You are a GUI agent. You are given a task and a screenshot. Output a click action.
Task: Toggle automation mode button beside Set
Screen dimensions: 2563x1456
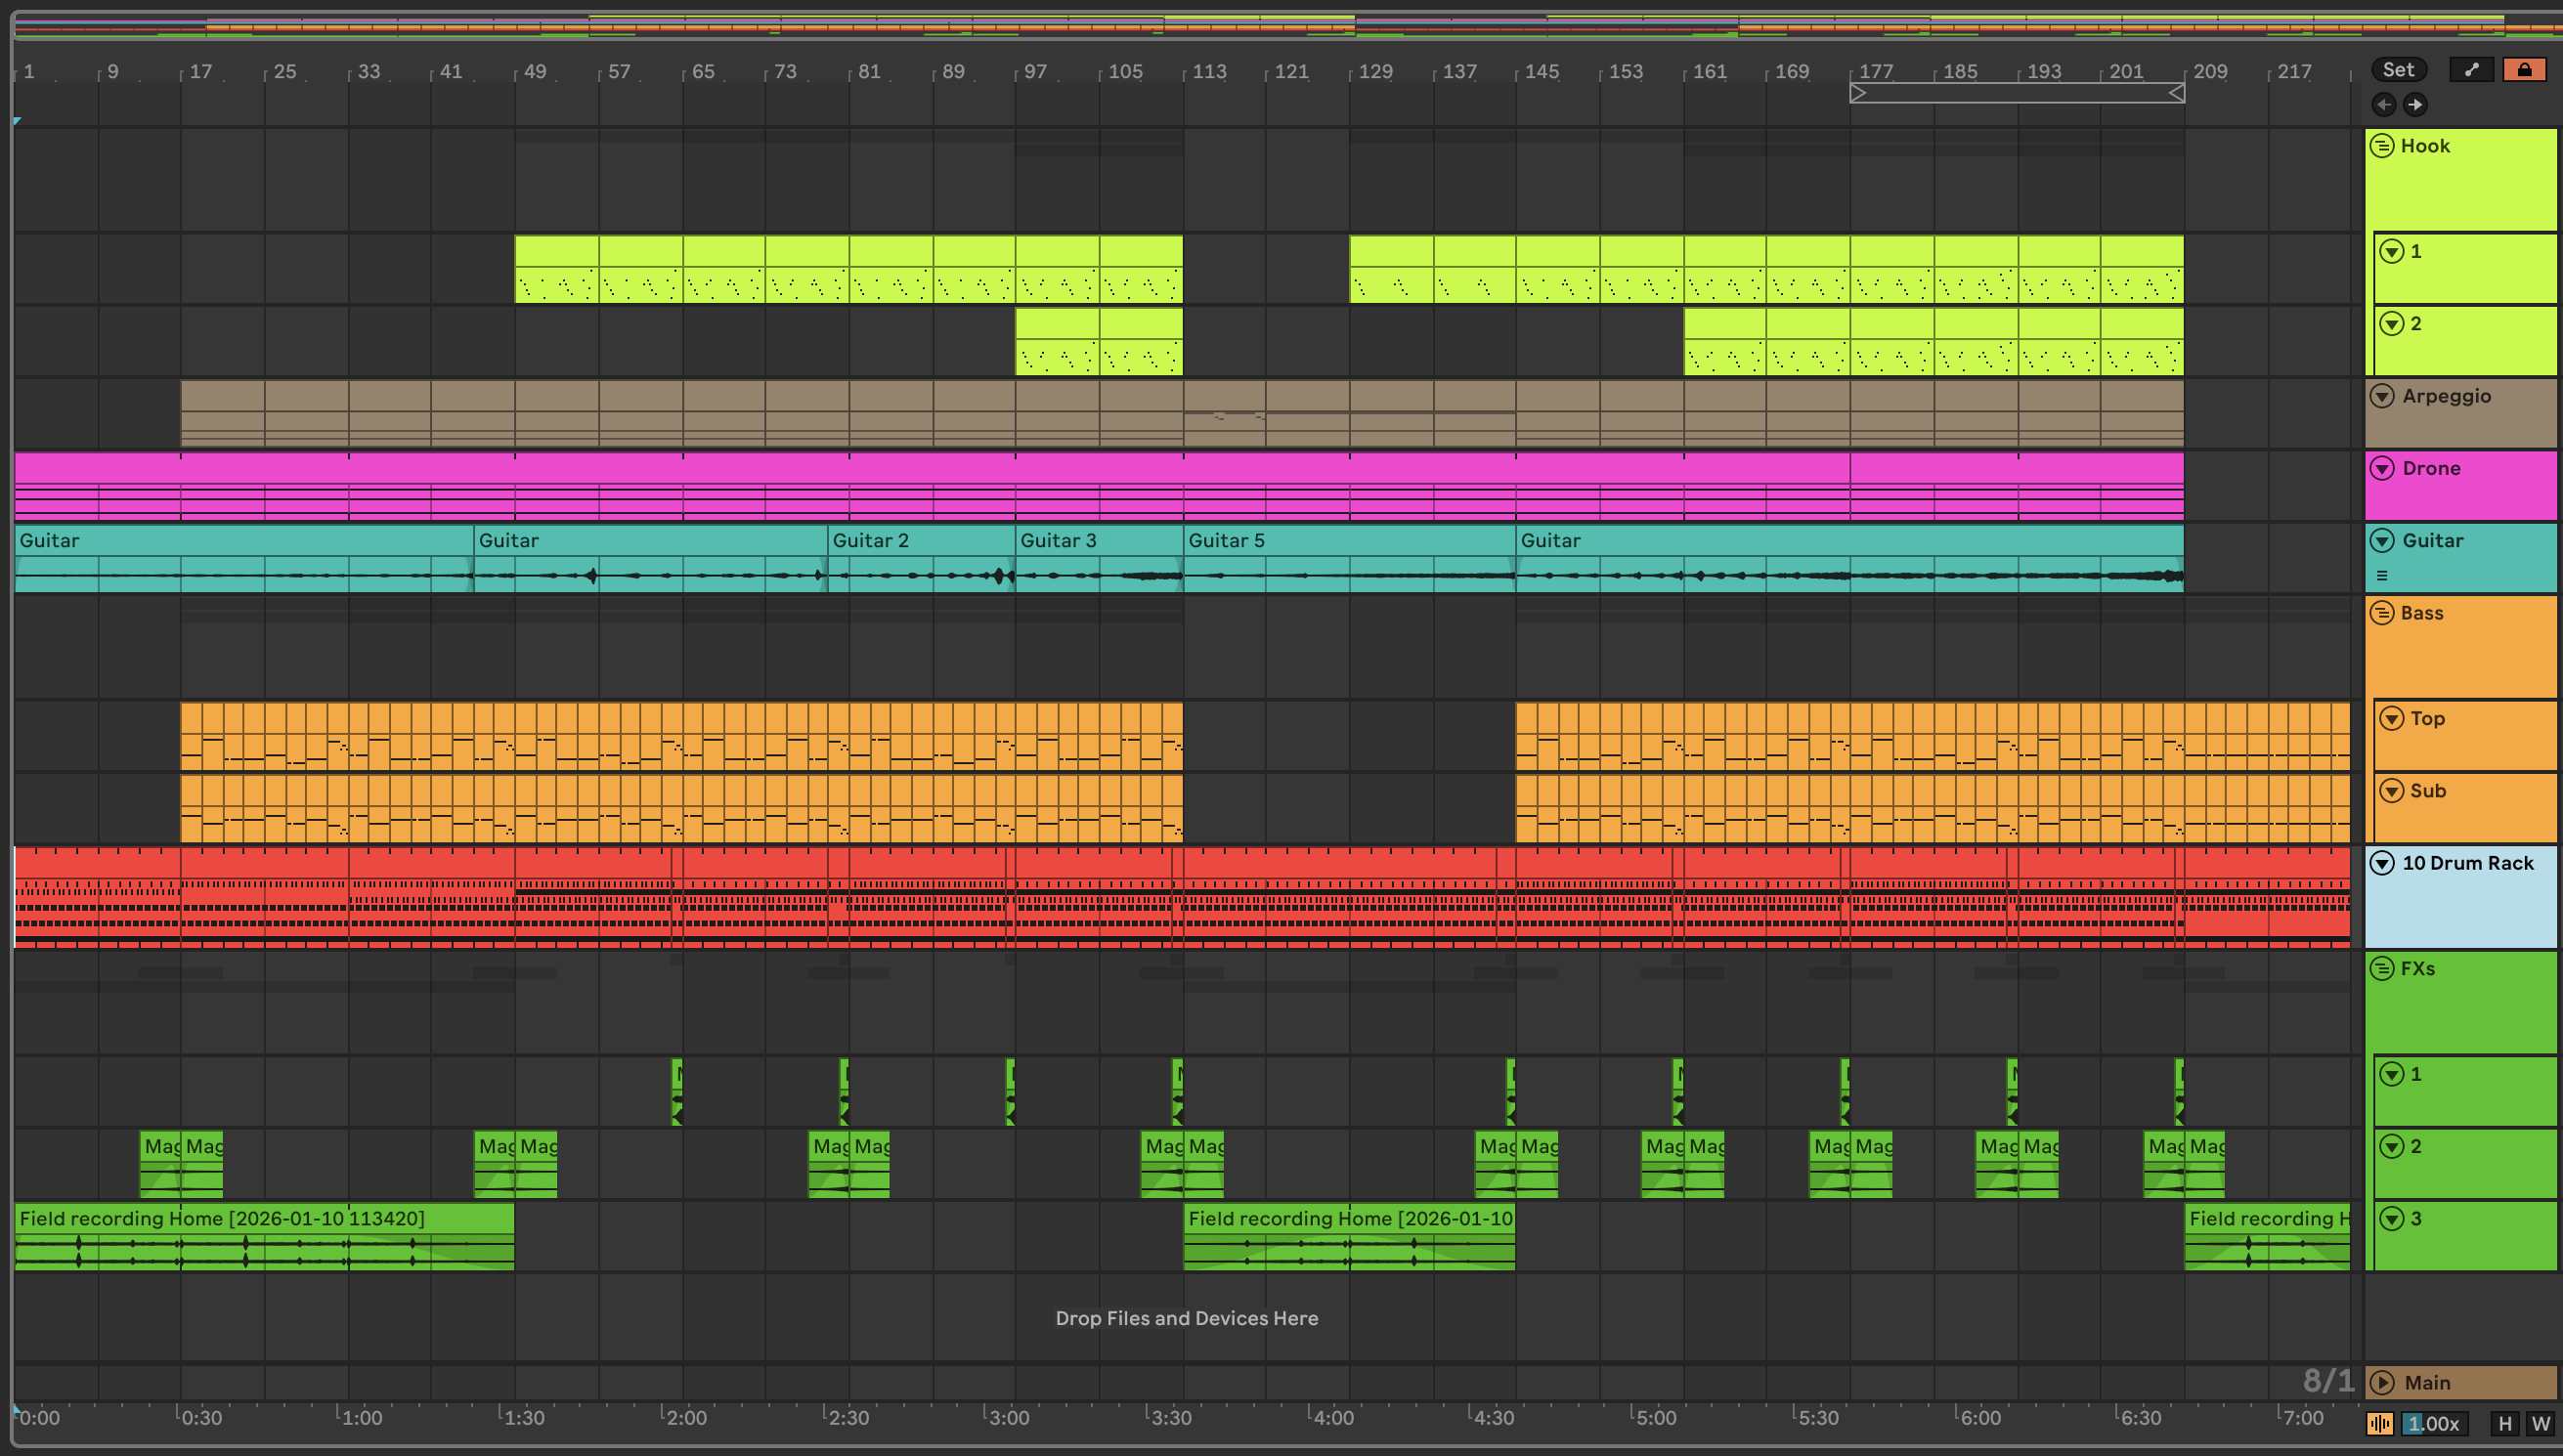[x=2472, y=69]
